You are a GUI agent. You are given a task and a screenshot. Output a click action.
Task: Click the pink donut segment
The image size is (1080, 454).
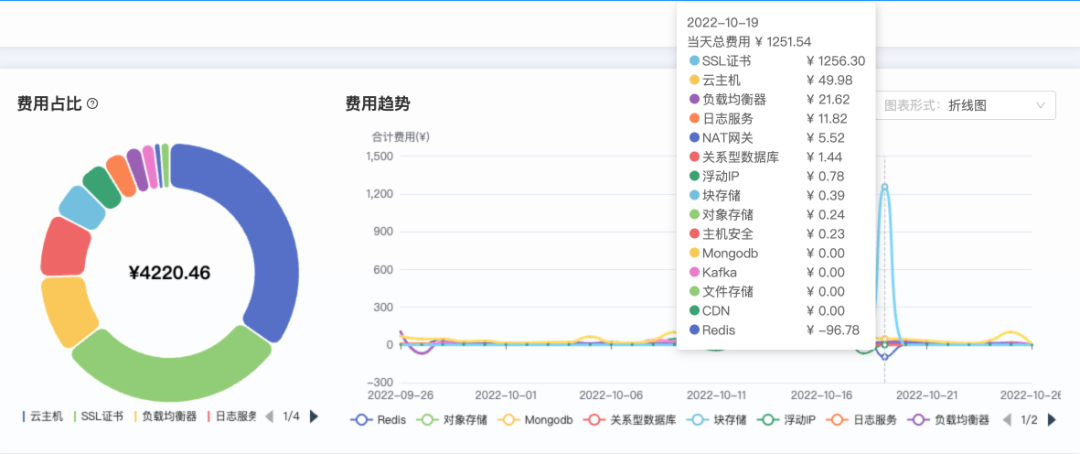149,166
